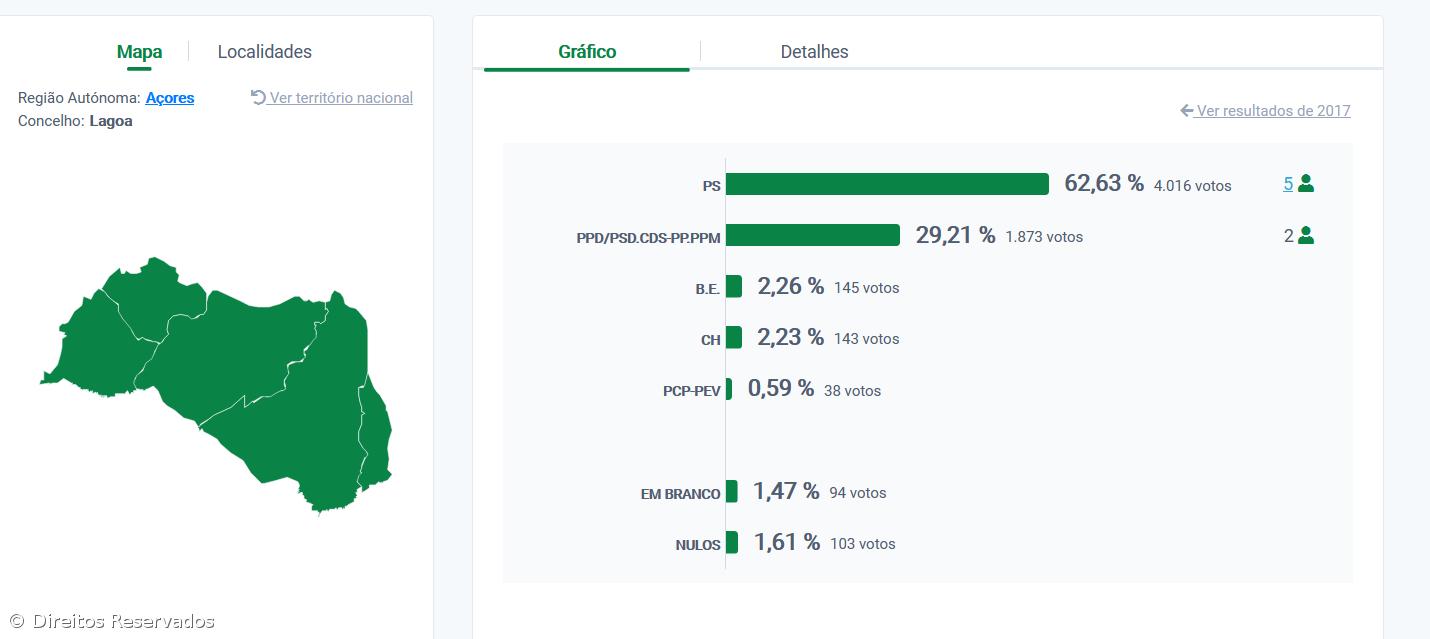
Task: Click the PS result bar in the chart
Action: [x=887, y=184]
